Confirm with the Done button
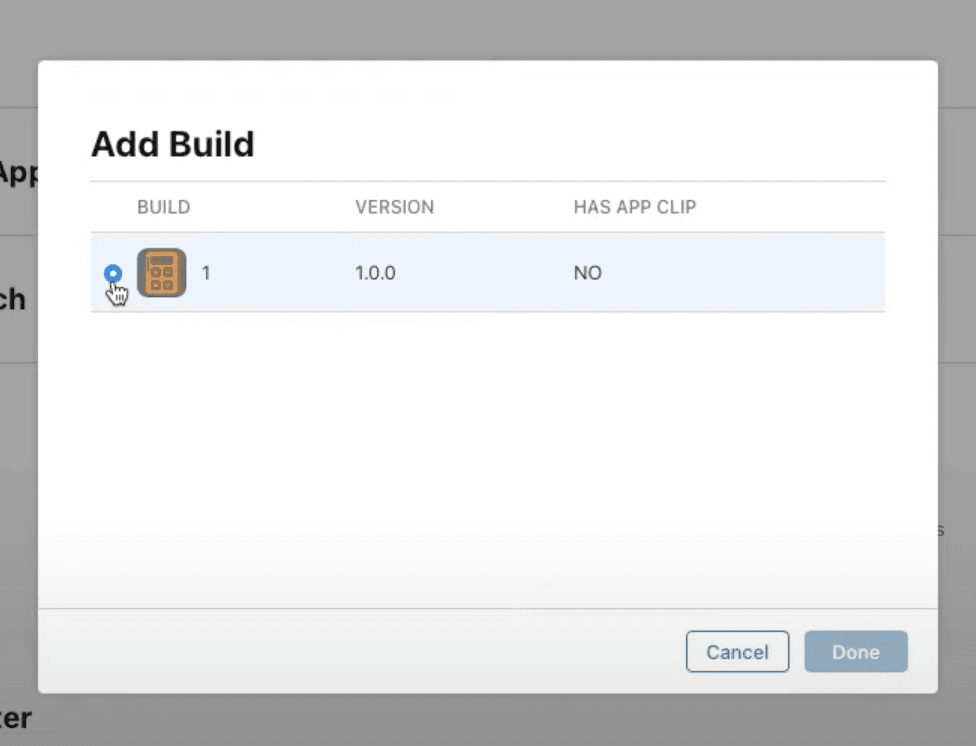This screenshot has height=746, width=976. click(x=855, y=651)
